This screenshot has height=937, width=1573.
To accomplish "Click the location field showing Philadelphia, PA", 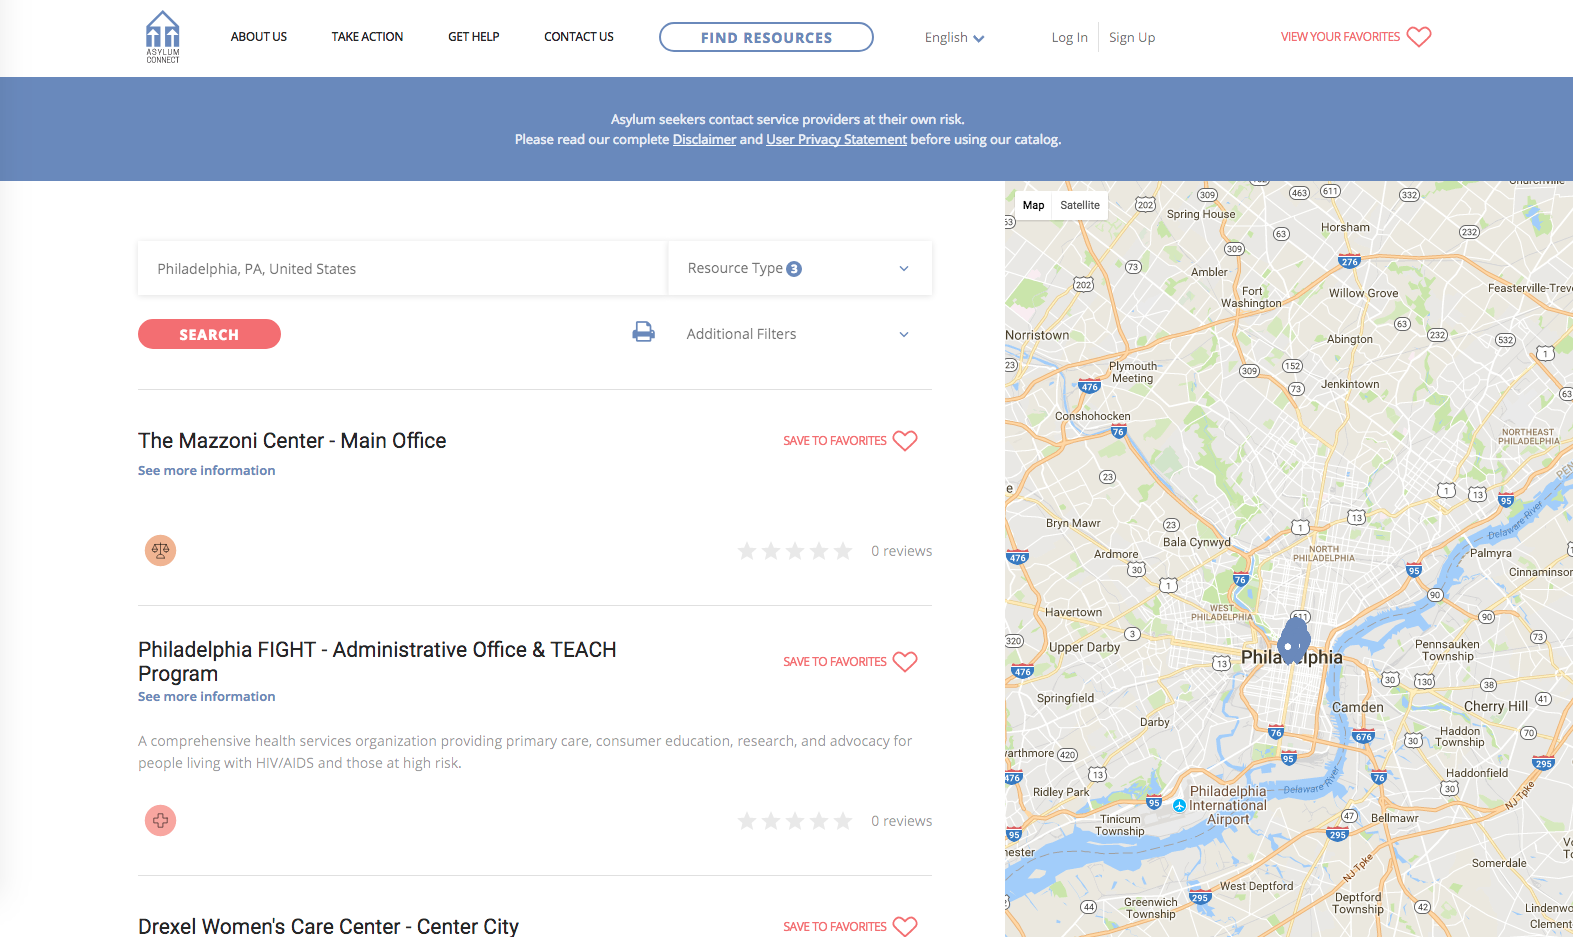I will point(402,268).
